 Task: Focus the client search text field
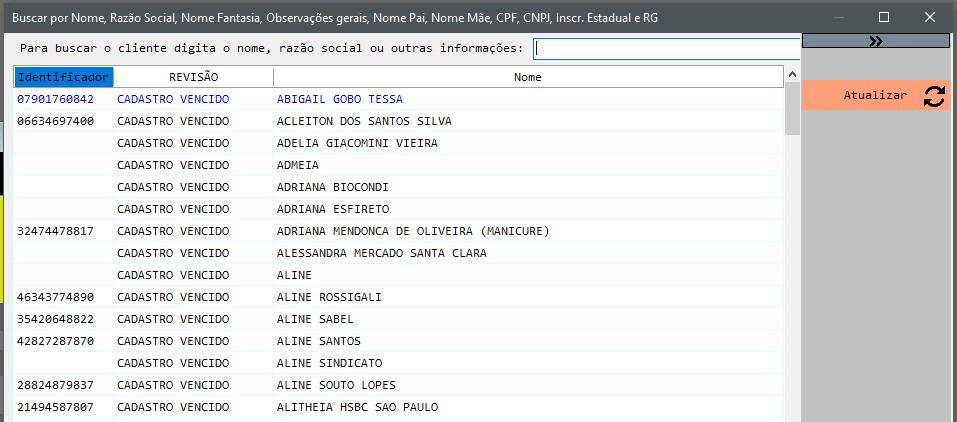[666, 48]
